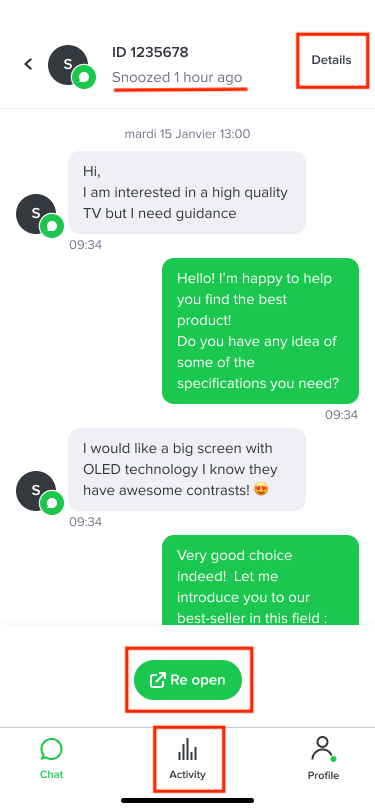Tap the Re open button

click(188, 679)
